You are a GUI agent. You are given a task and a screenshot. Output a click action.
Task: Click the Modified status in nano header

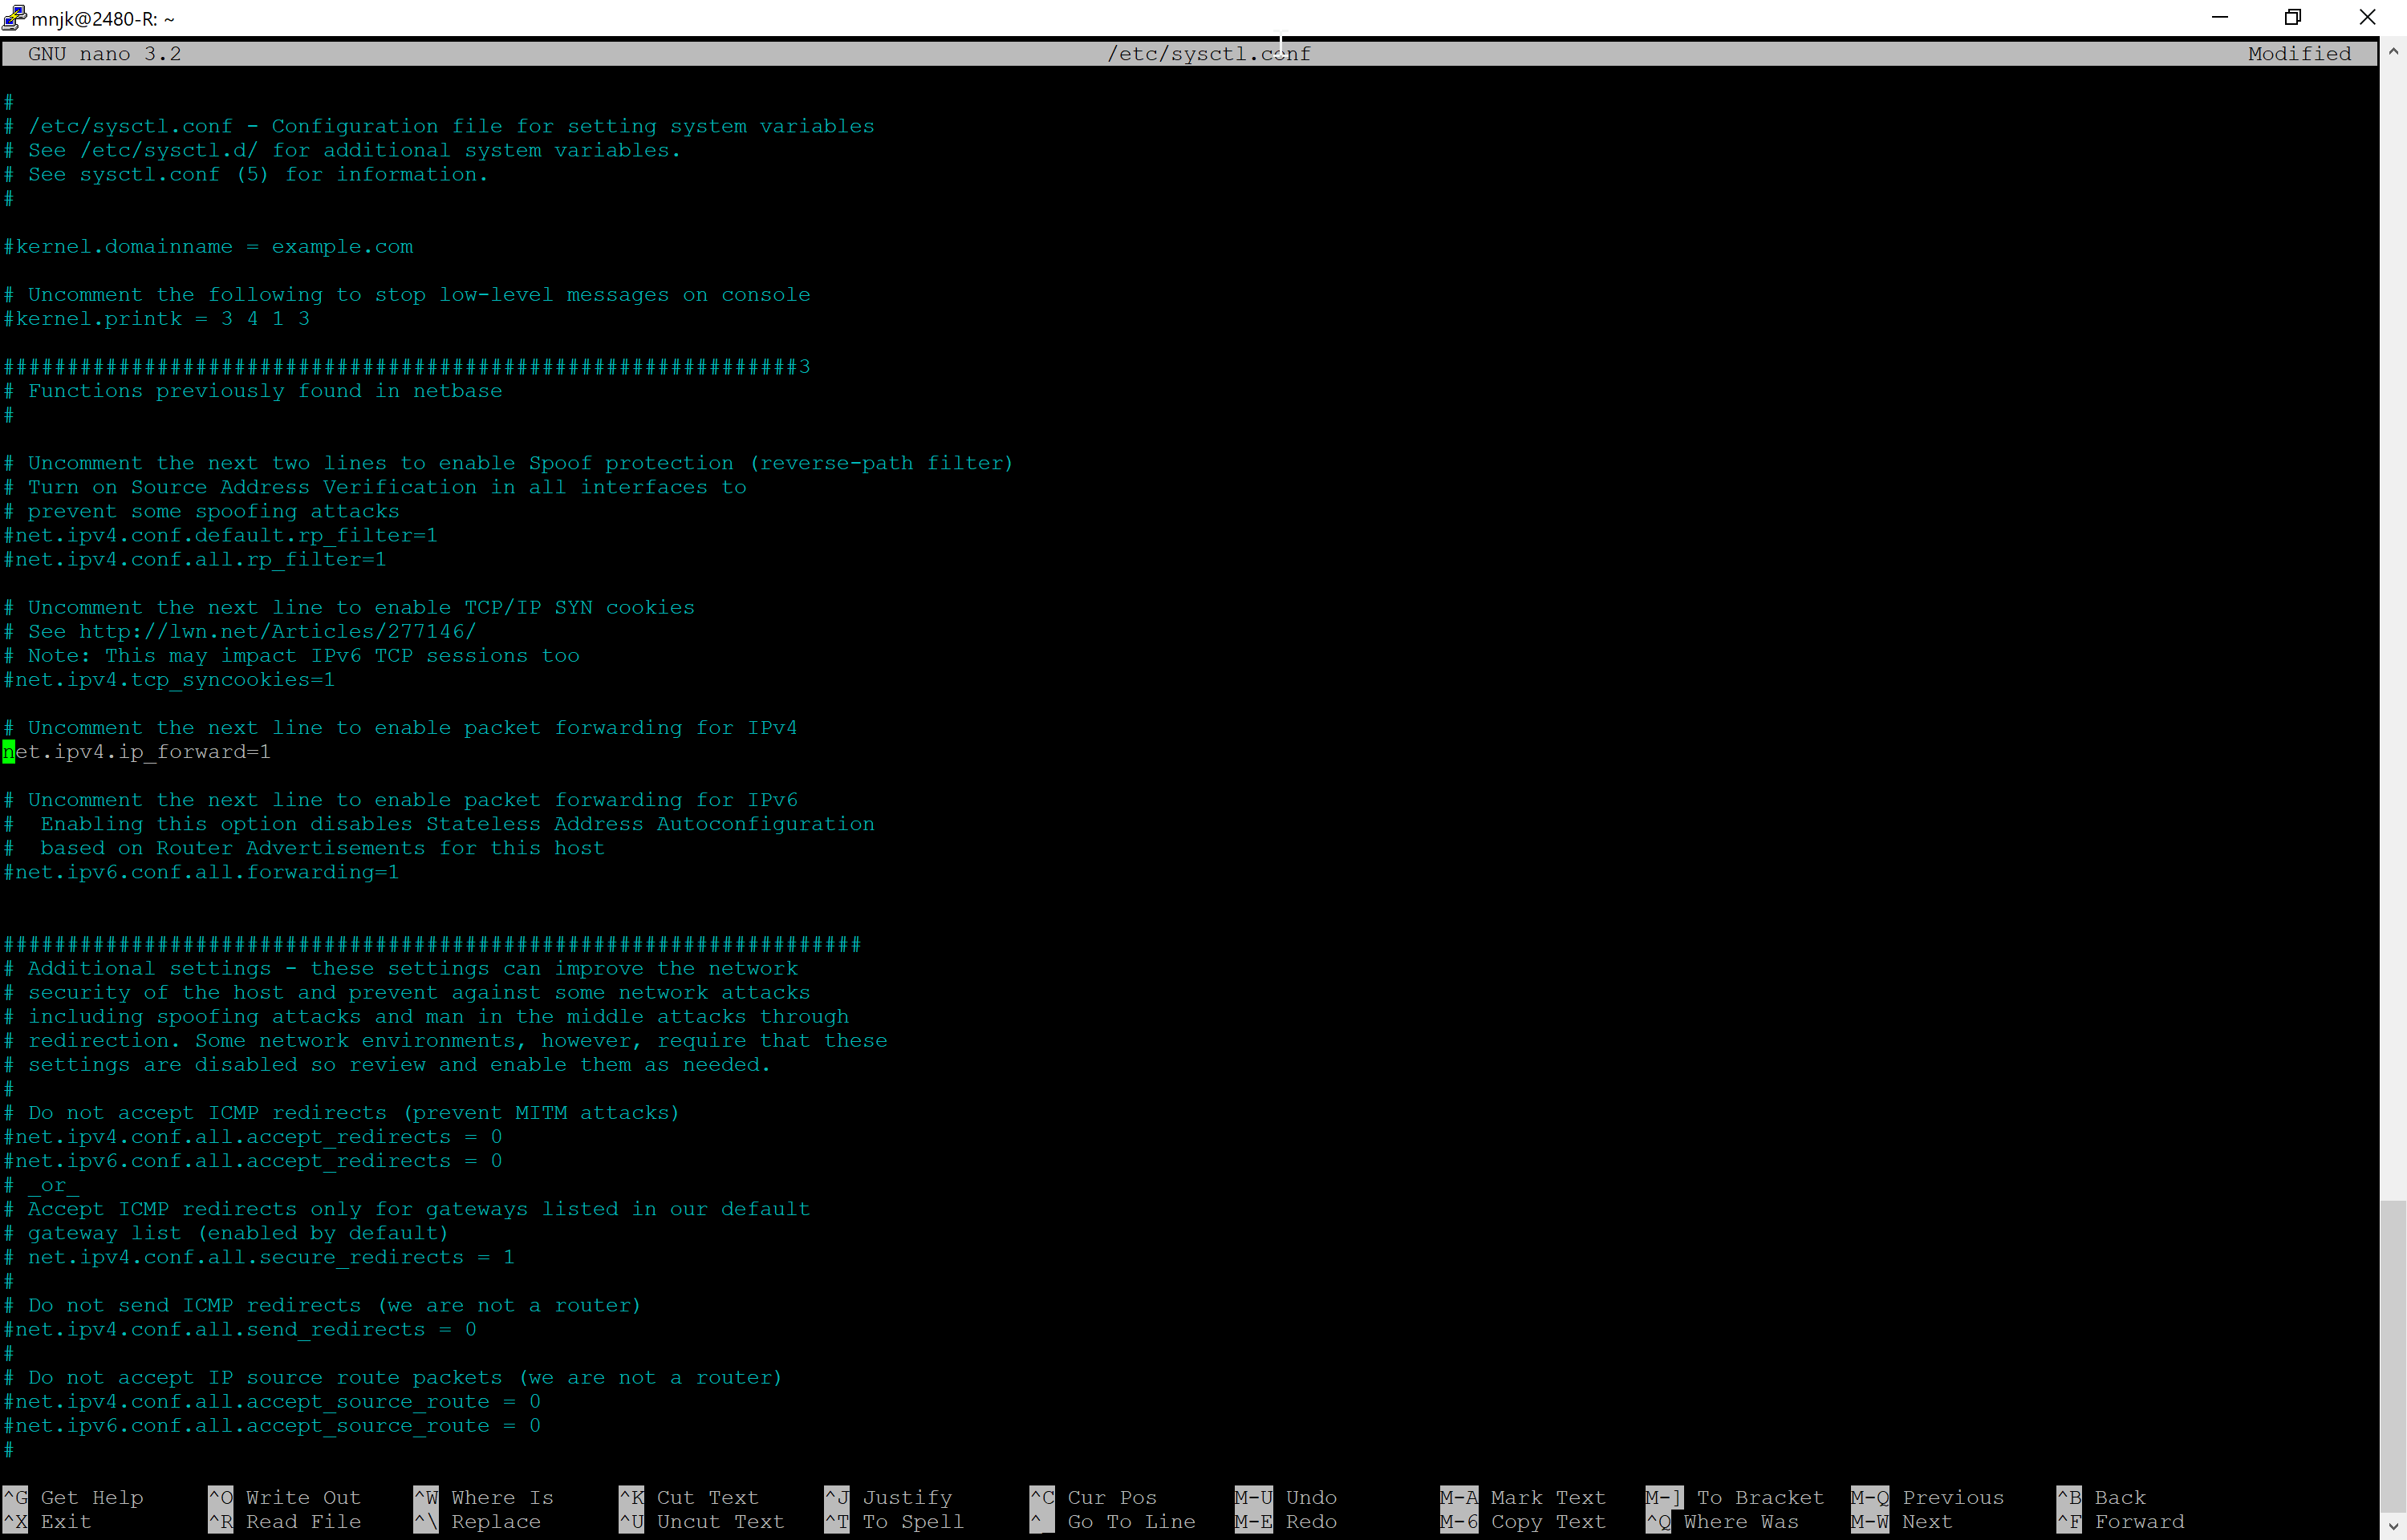[2299, 54]
